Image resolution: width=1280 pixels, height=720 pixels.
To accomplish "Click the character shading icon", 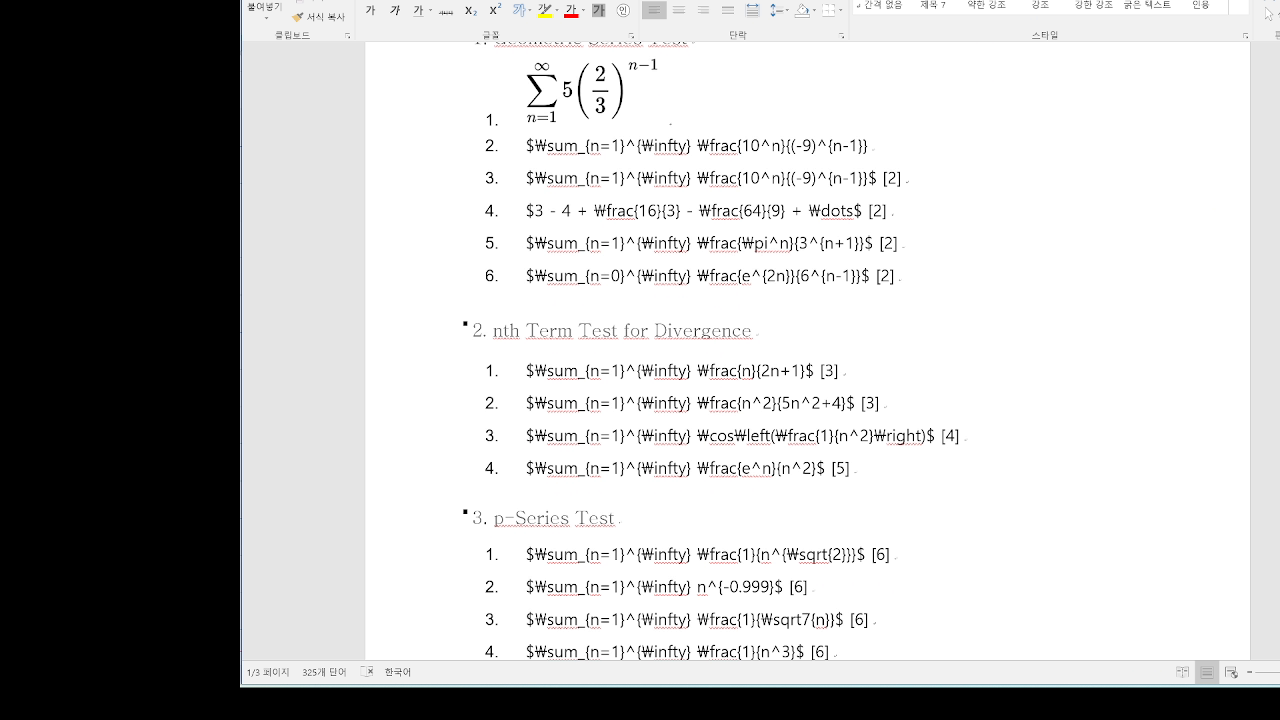I will tap(599, 10).
